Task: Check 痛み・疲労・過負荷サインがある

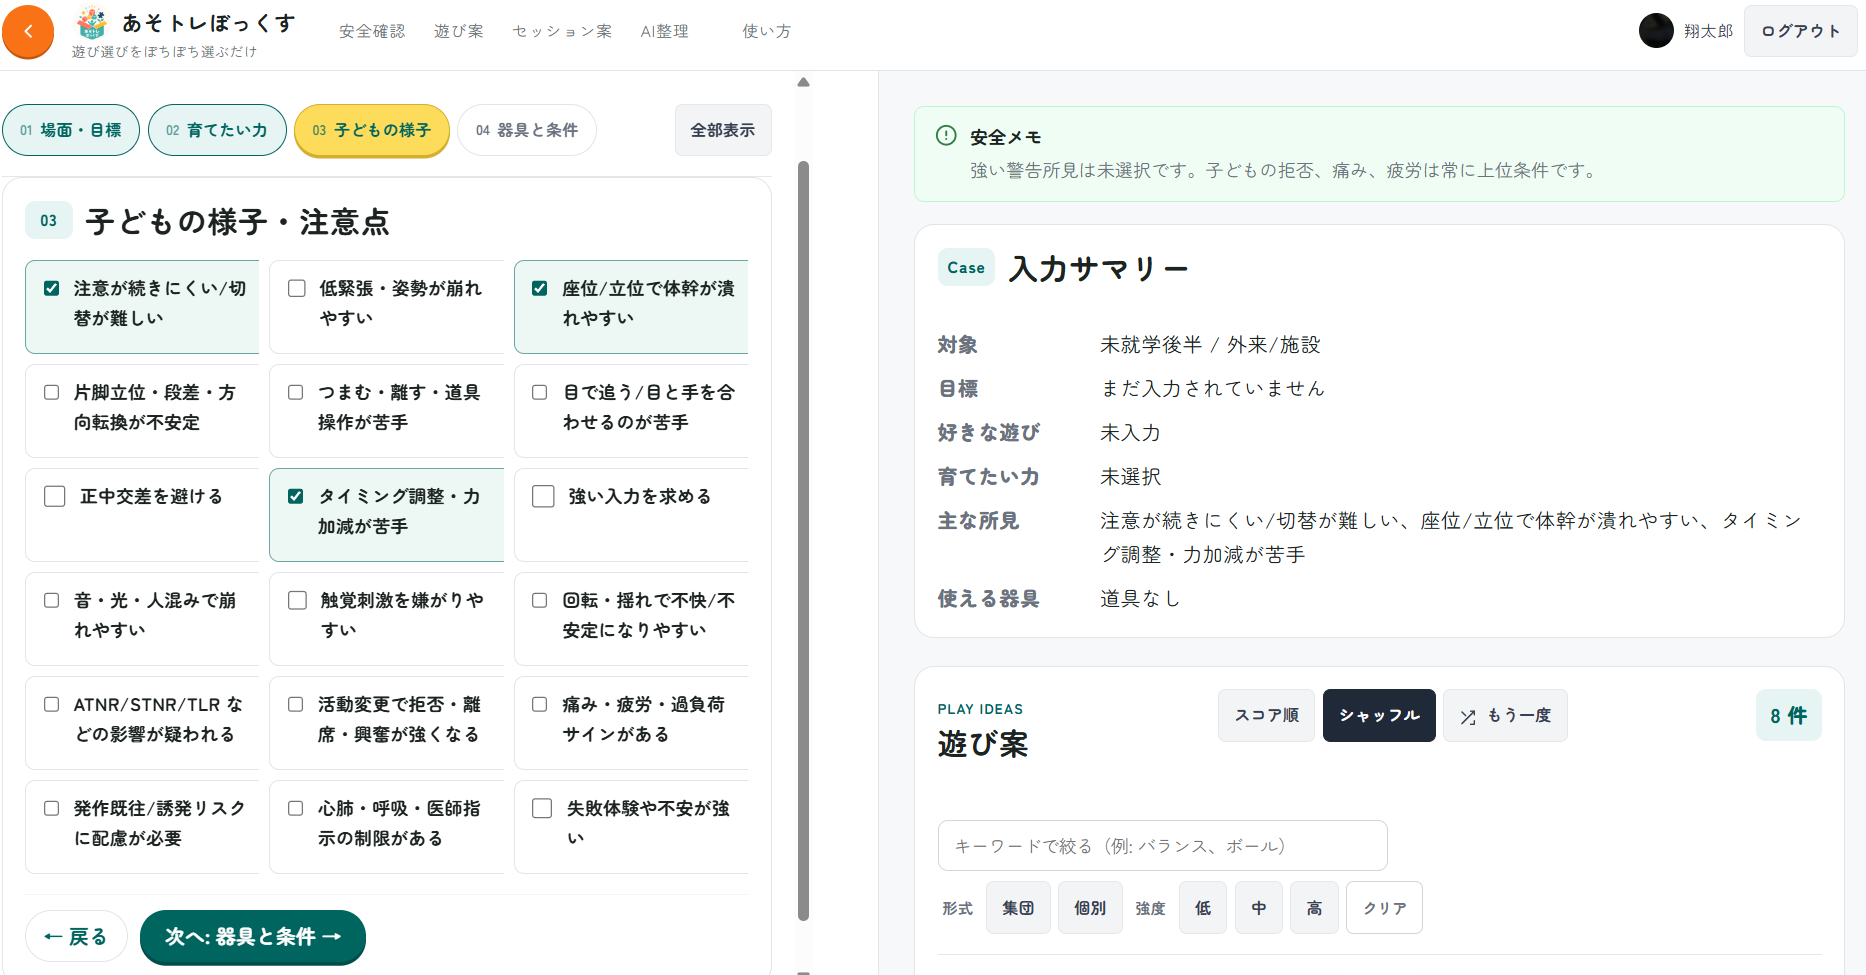Action: [x=540, y=705]
